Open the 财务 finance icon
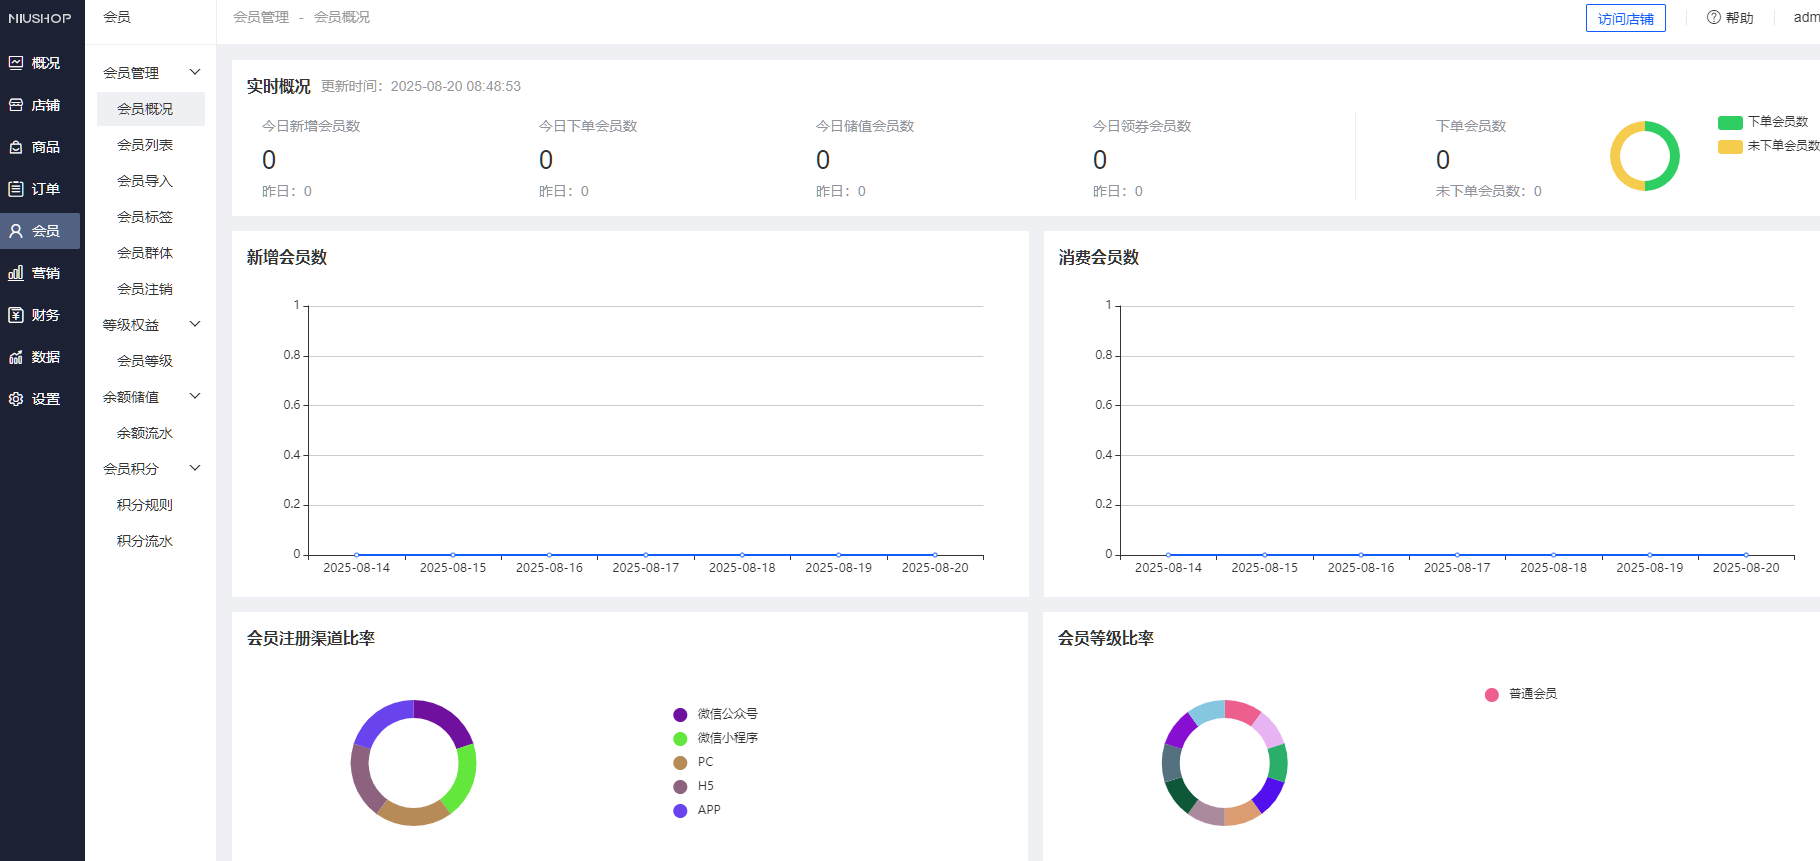The image size is (1820, 861). [x=16, y=315]
